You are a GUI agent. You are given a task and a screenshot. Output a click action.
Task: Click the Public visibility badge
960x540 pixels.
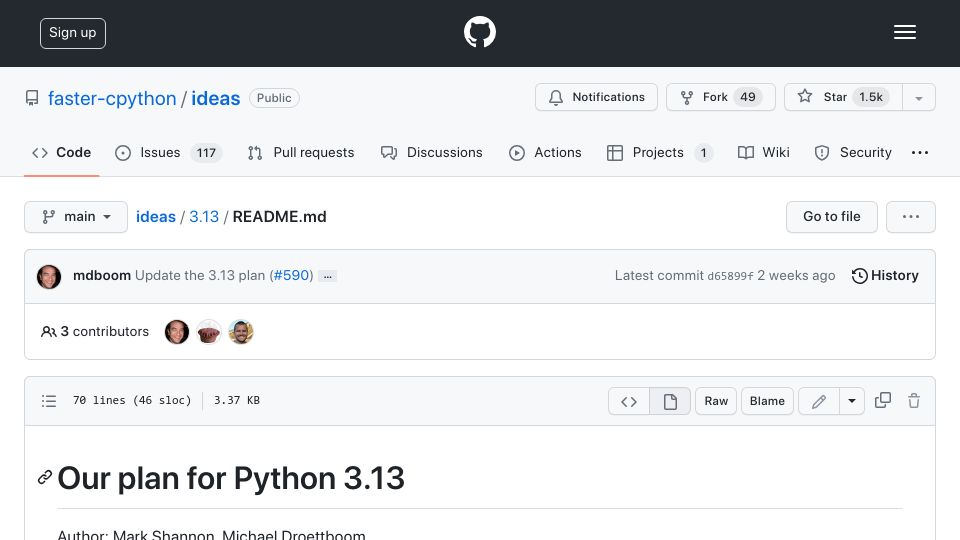tap(274, 98)
